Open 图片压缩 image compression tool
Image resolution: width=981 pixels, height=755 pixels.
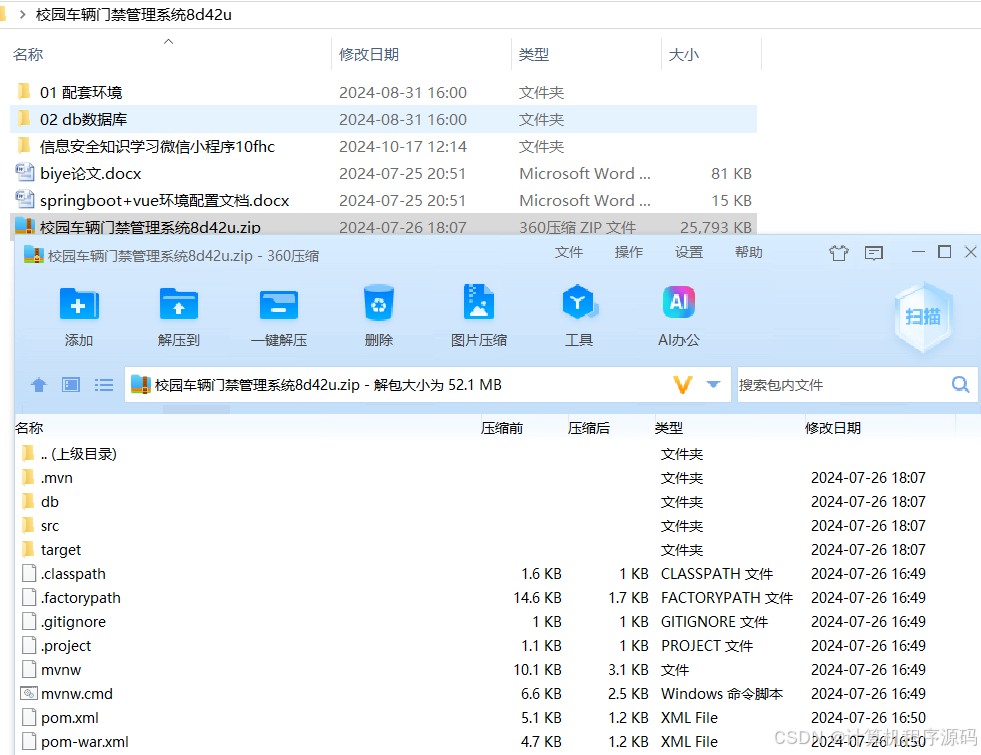click(x=479, y=313)
